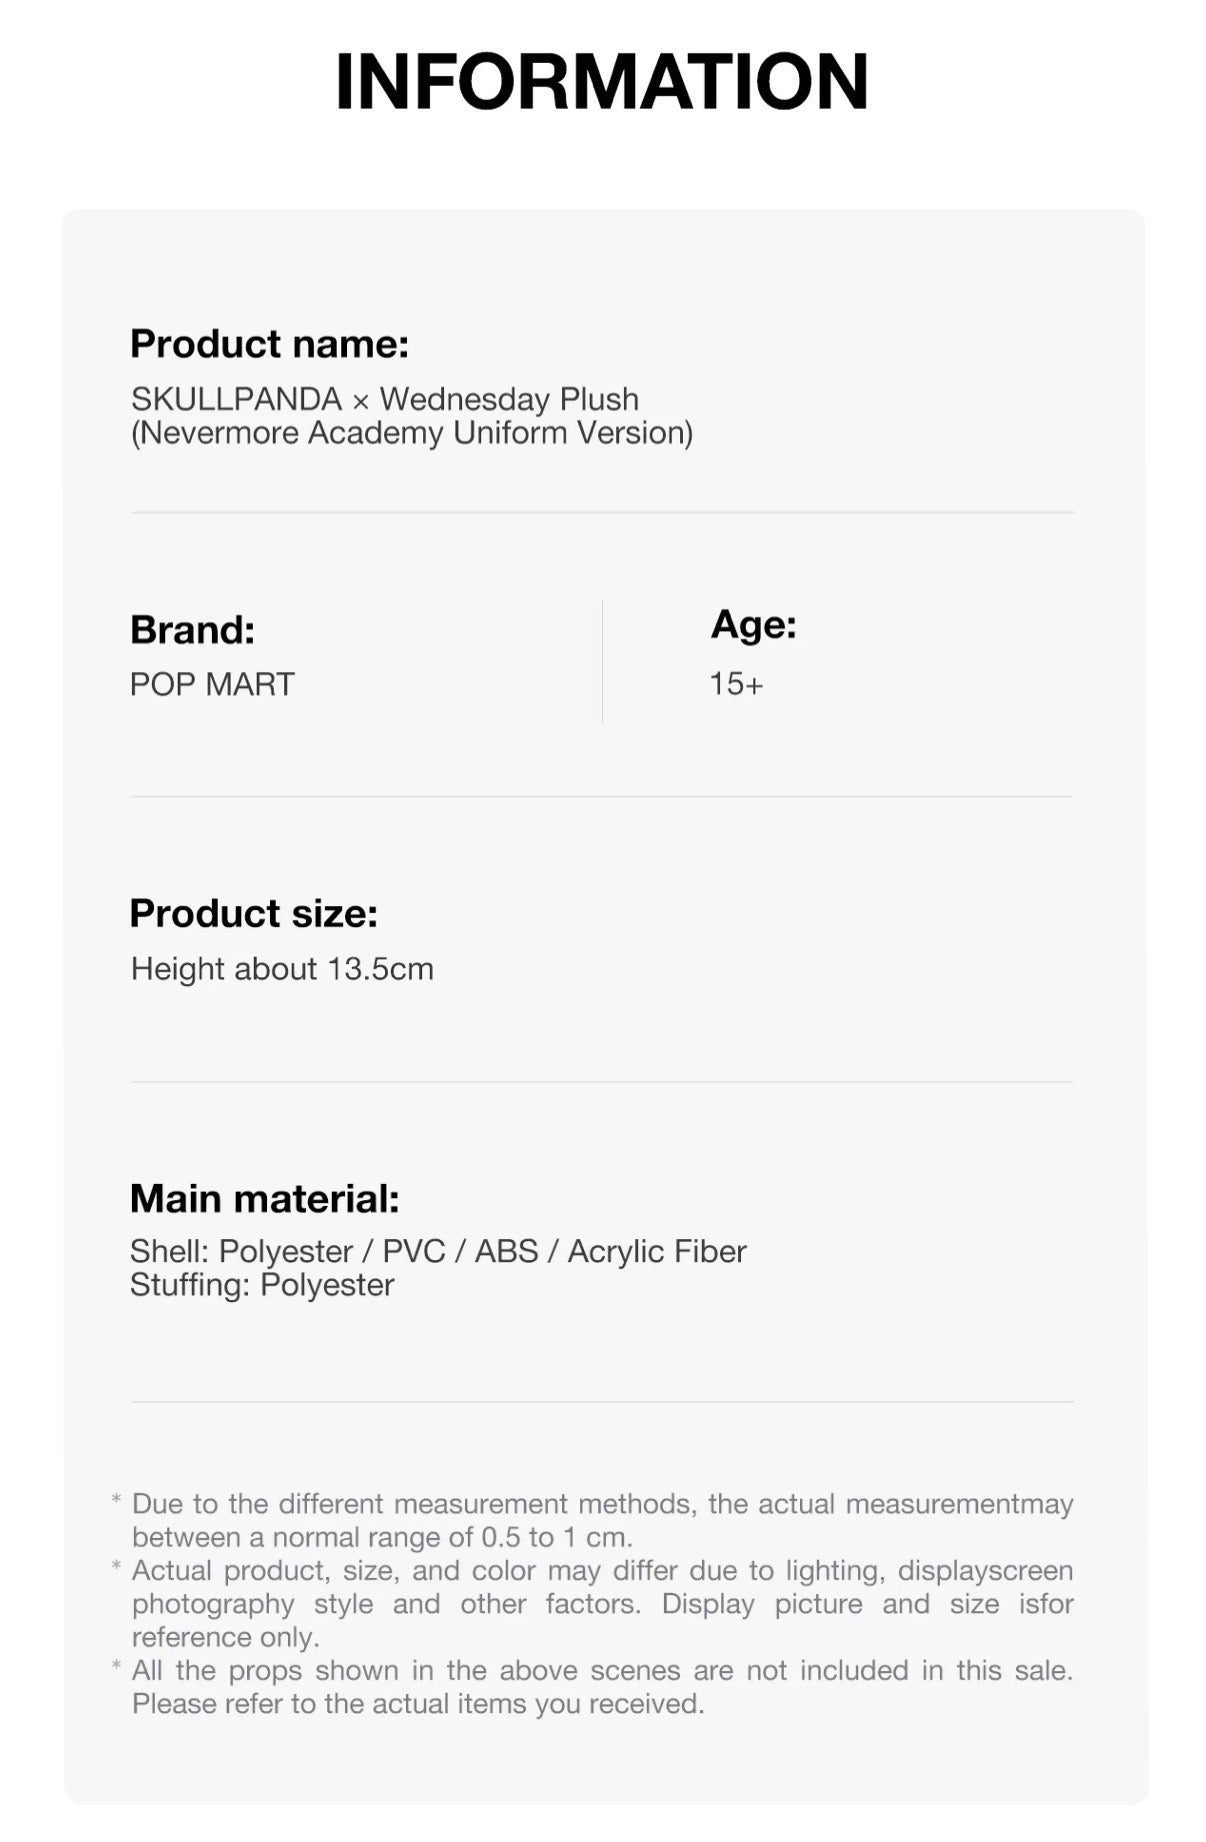Click the measurement methods disclaimer note
This screenshot has width=1206, height=1842.
[602, 1504]
